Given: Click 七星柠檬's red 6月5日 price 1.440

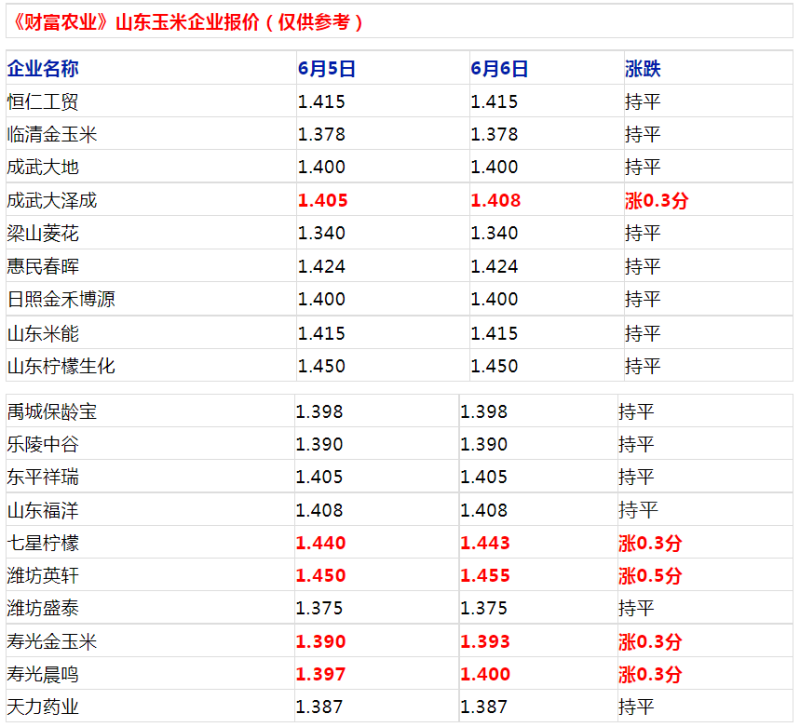Looking at the screenshot, I should (x=321, y=543).
